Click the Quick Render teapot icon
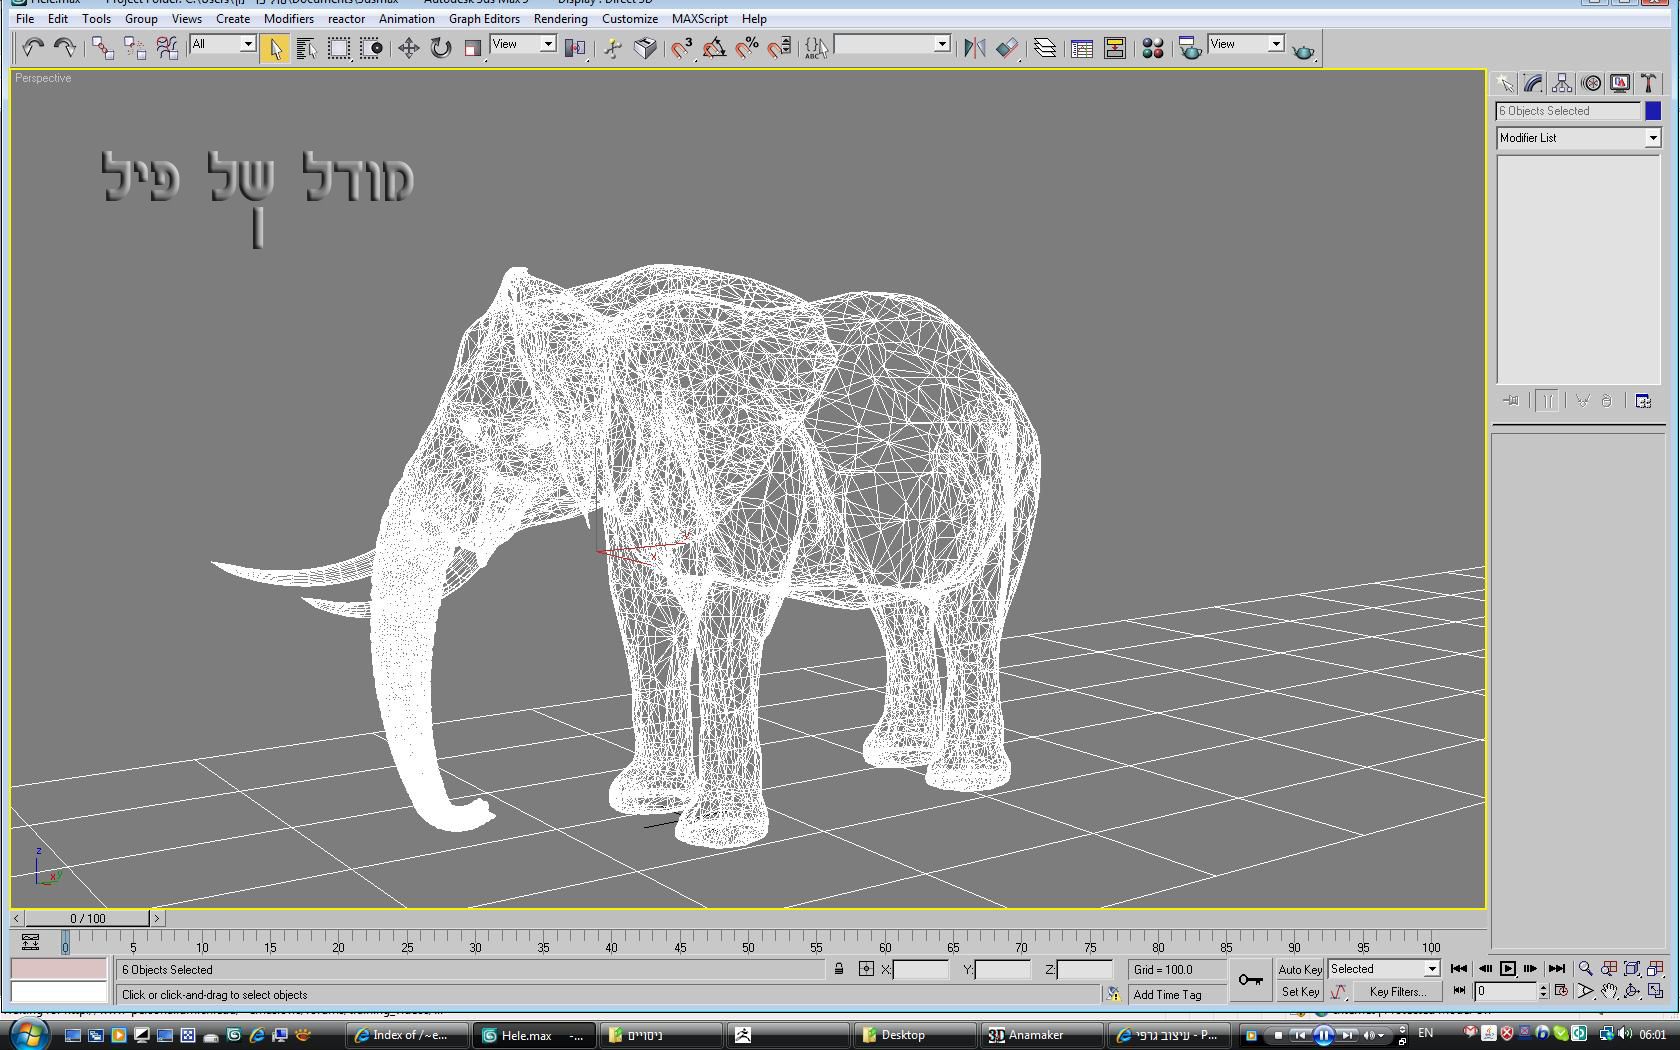 tap(1303, 51)
